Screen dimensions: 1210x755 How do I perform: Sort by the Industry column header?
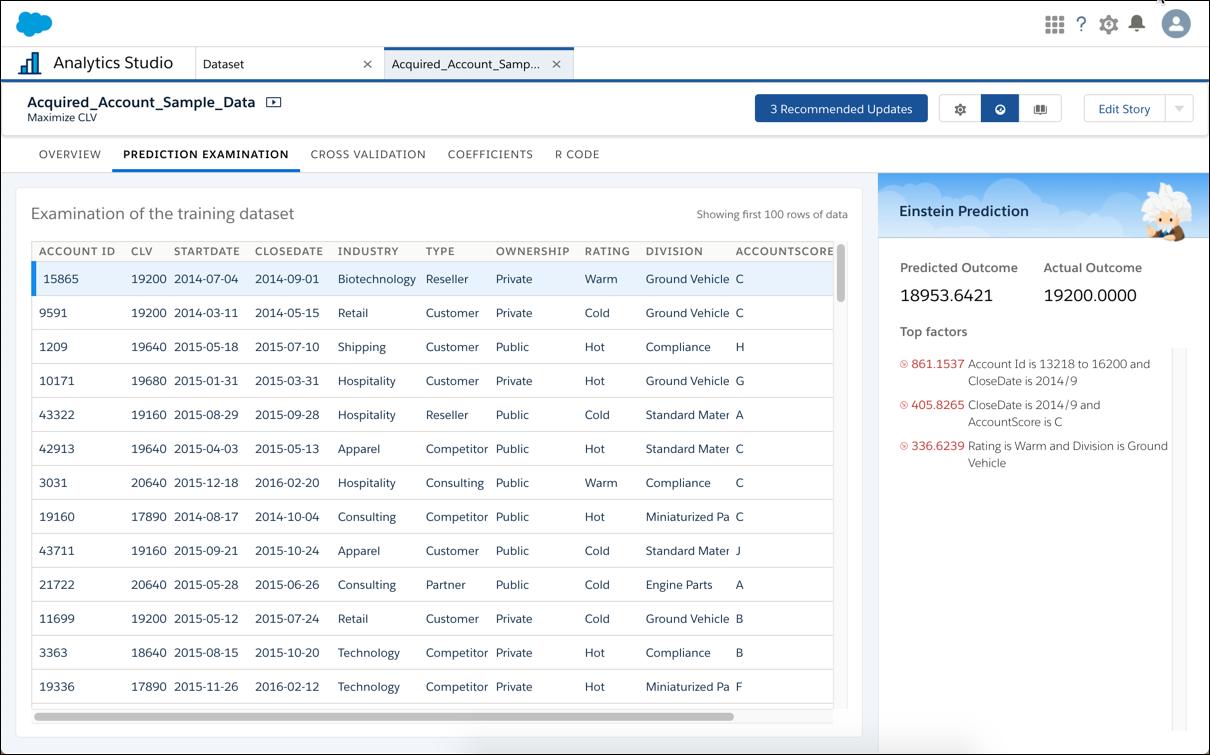tap(368, 251)
